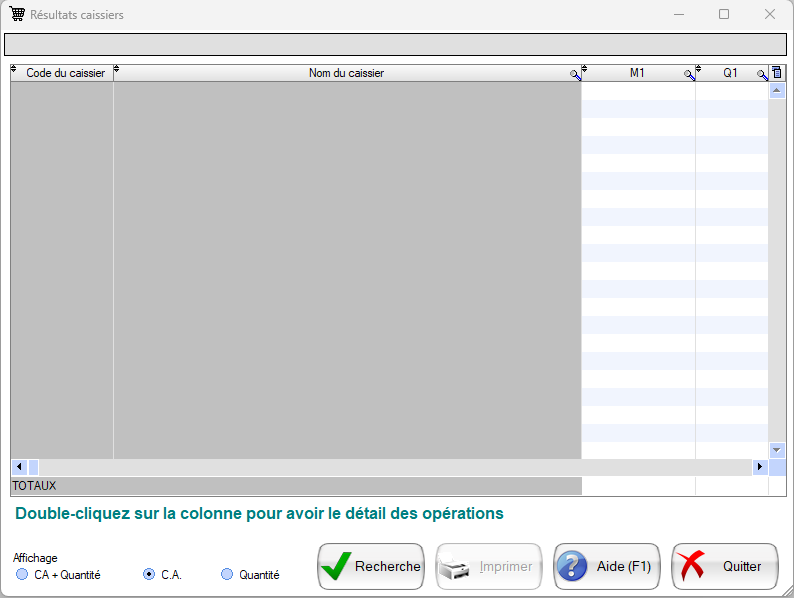Close the Résultats caissiers window
Image resolution: width=794 pixels, height=598 pixels.
coord(770,14)
